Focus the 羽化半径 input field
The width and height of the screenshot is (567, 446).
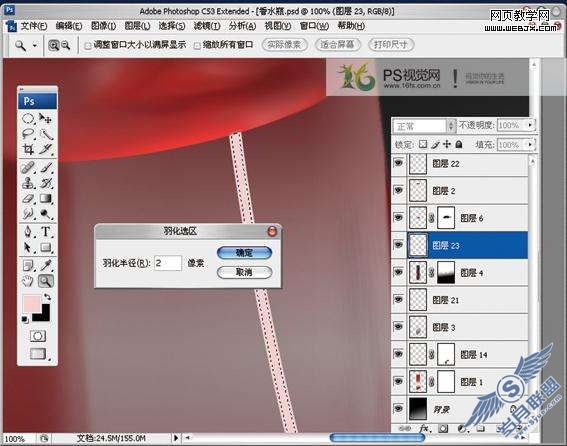coord(167,263)
